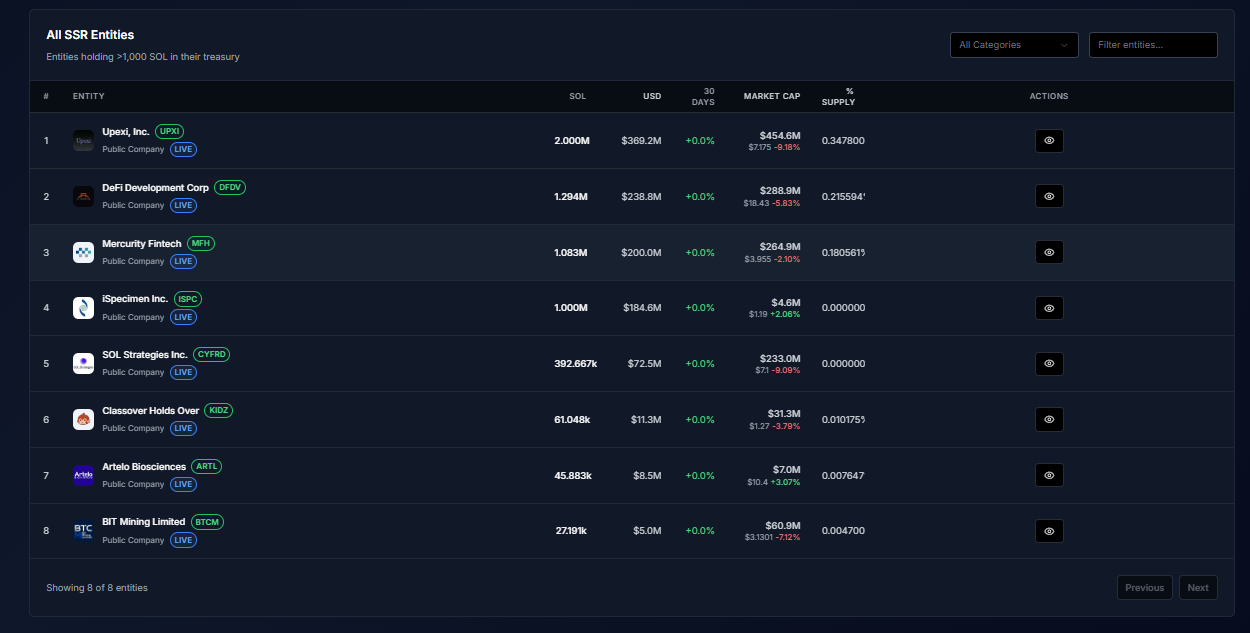The image size is (1250, 633).
Task: Select the $238.8M USD value
Action: point(641,197)
